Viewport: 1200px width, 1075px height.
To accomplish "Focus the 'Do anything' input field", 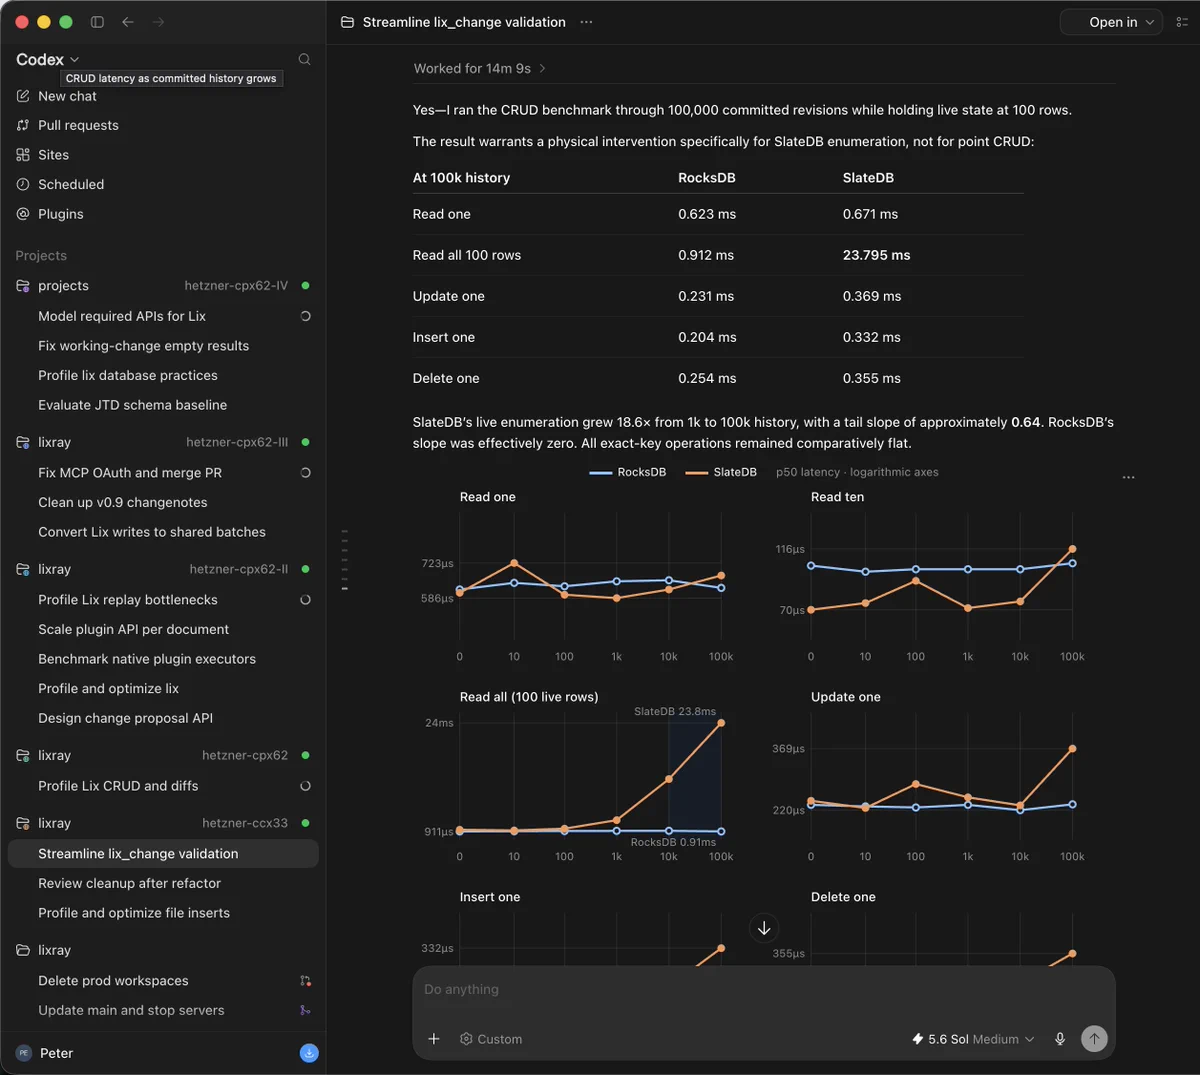I will tap(763, 989).
